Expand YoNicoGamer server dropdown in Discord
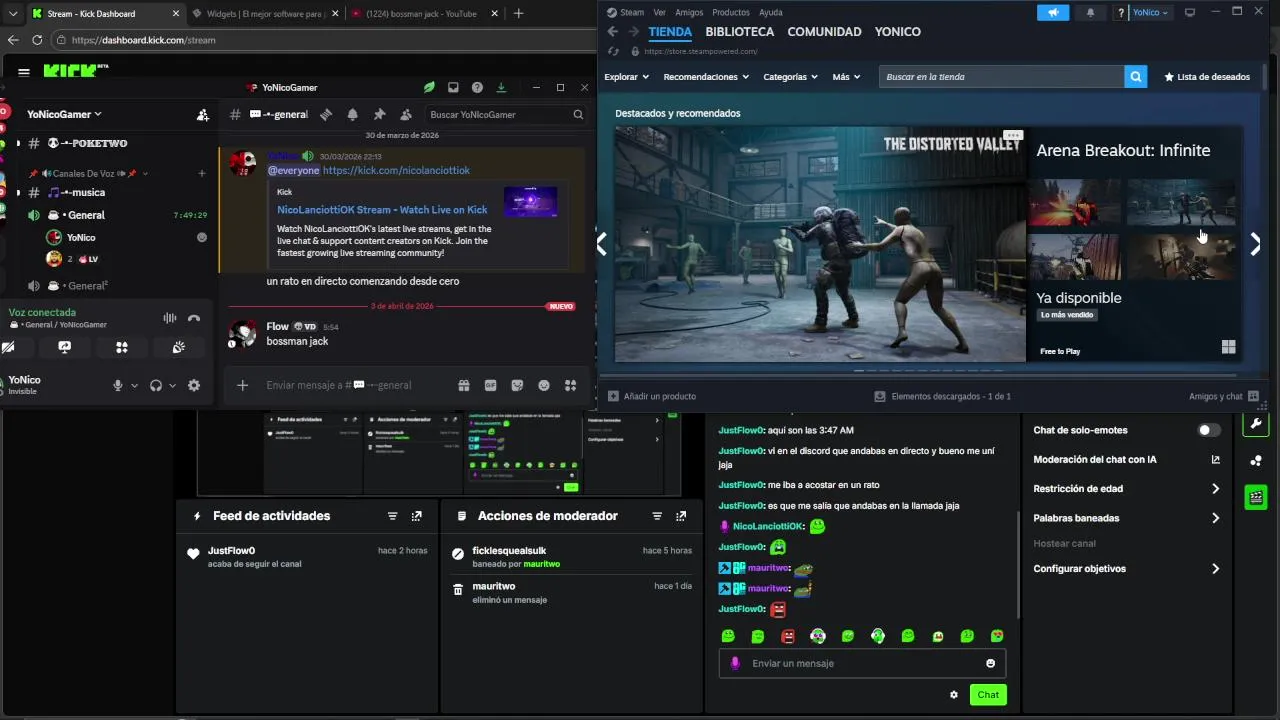This screenshot has height=720, width=1280. tap(64, 114)
